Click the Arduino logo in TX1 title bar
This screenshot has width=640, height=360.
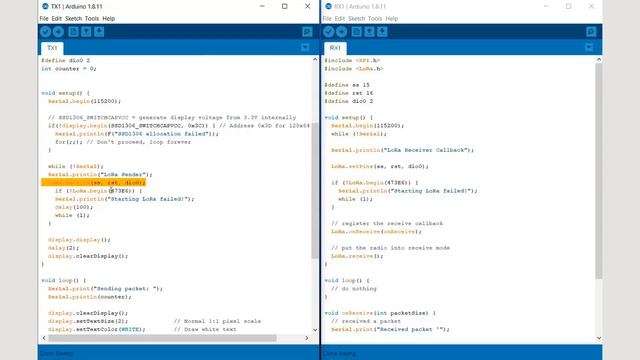coord(45,6)
